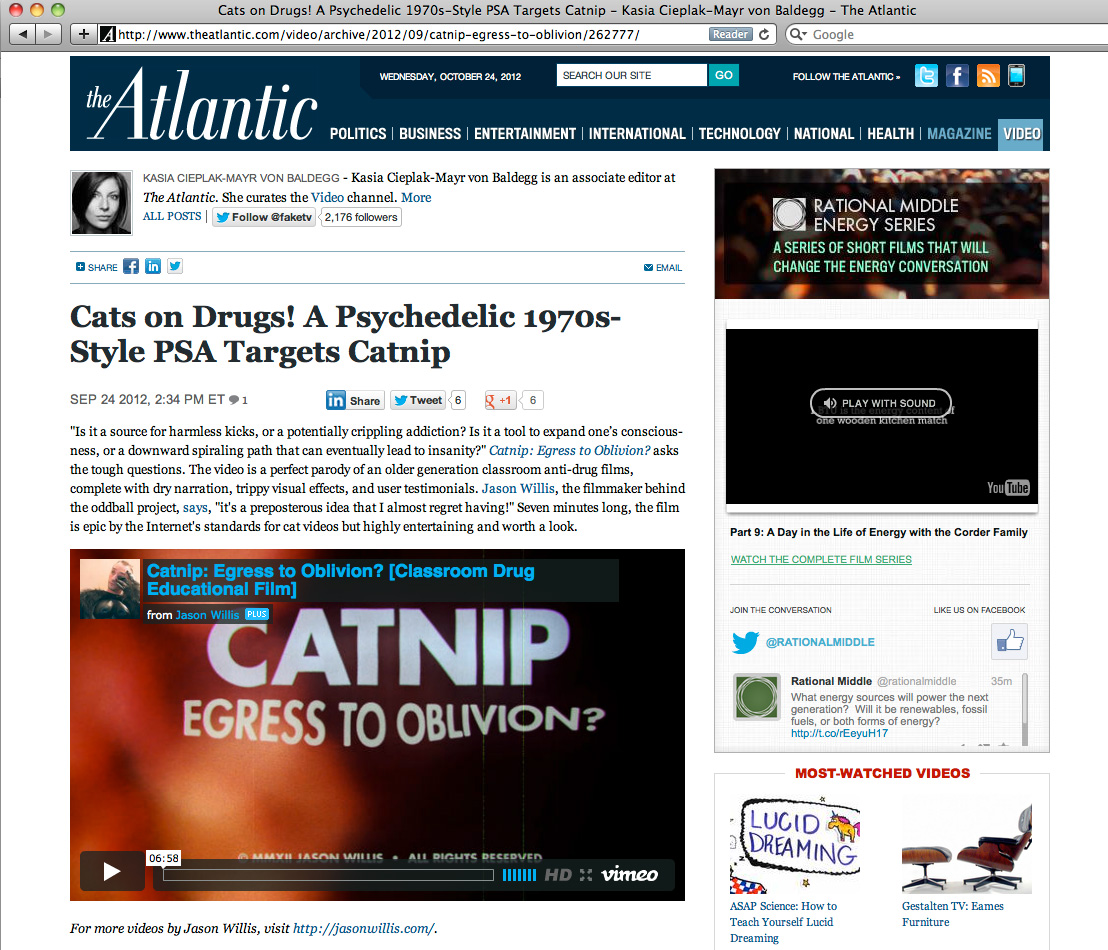This screenshot has width=1108, height=950.
Task: Click the Search Our Site field
Action: (x=632, y=75)
